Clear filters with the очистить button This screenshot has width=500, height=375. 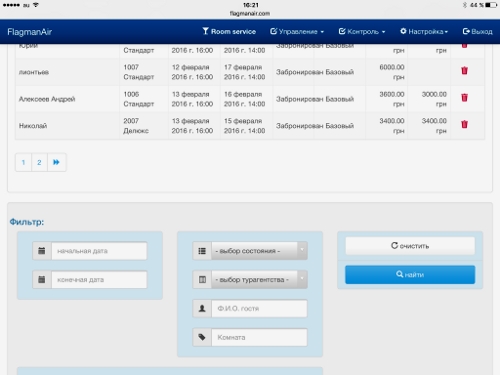point(410,246)
